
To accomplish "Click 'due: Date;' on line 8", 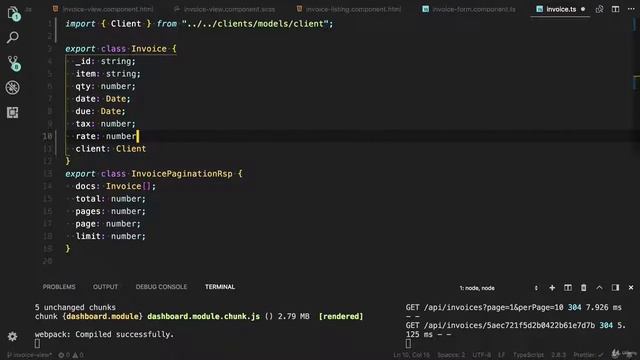I will click(100, 111).
